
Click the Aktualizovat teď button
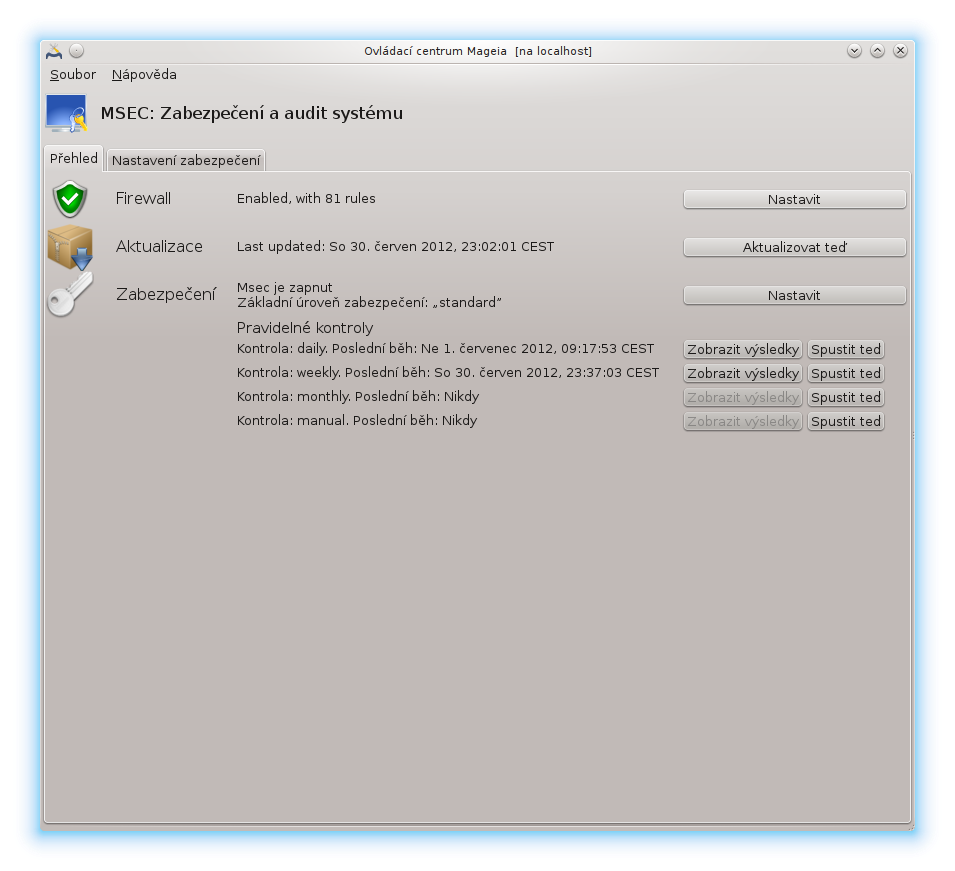794,247
